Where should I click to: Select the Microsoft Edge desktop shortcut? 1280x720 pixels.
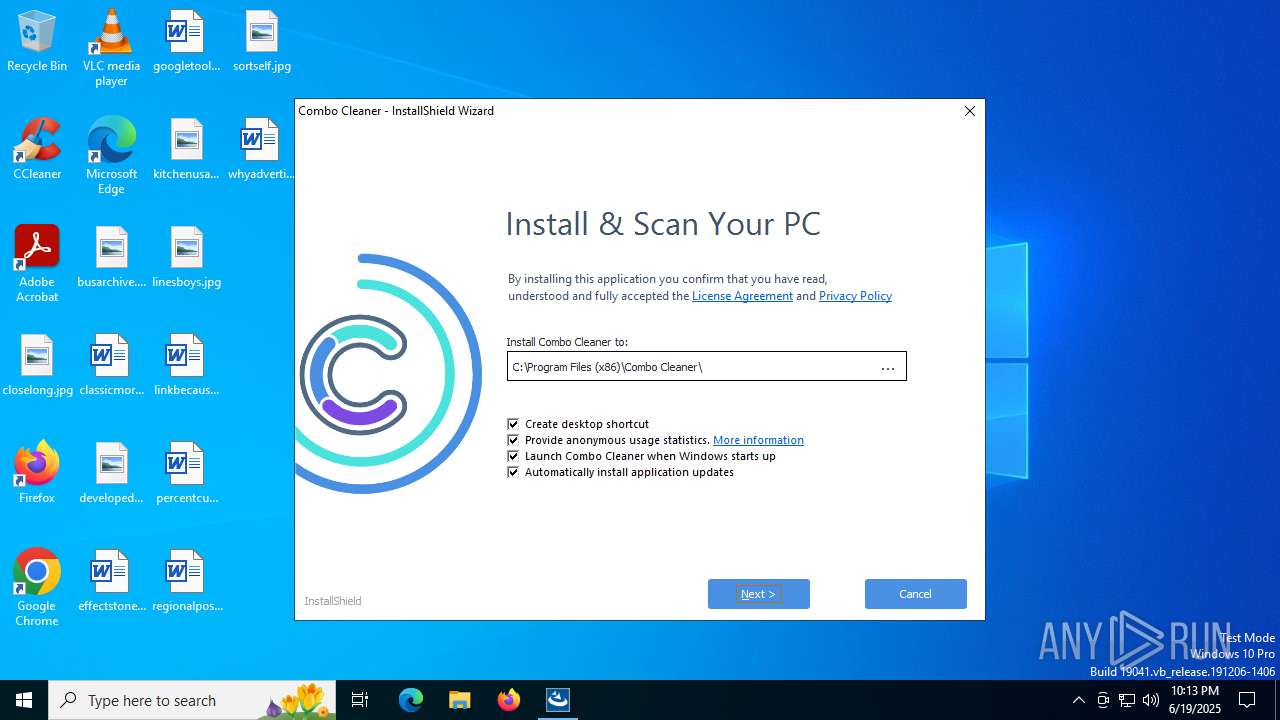coord(111,155)
